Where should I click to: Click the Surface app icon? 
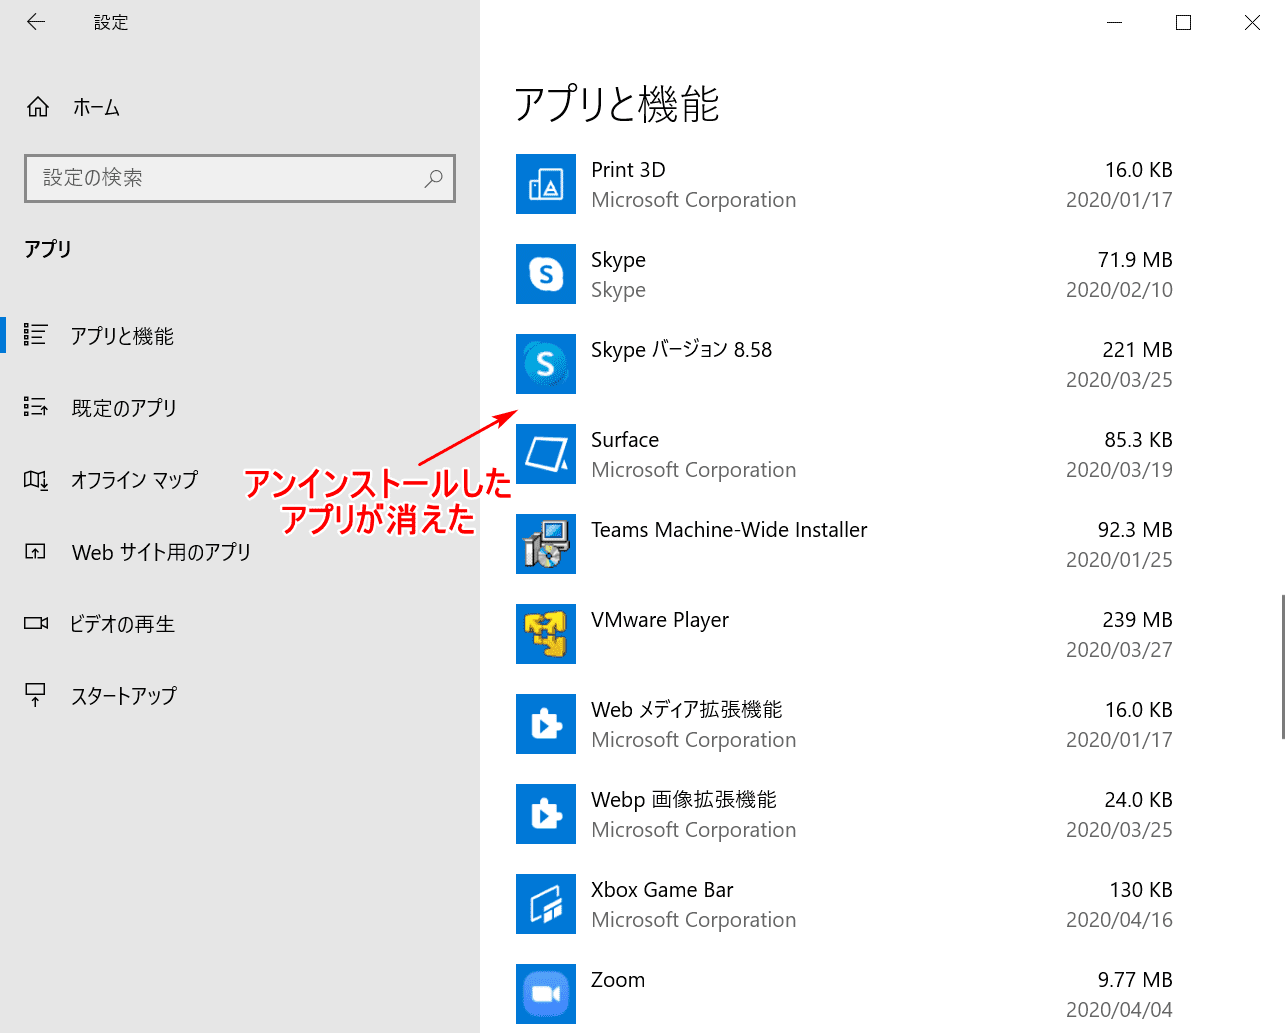[546, 454]
